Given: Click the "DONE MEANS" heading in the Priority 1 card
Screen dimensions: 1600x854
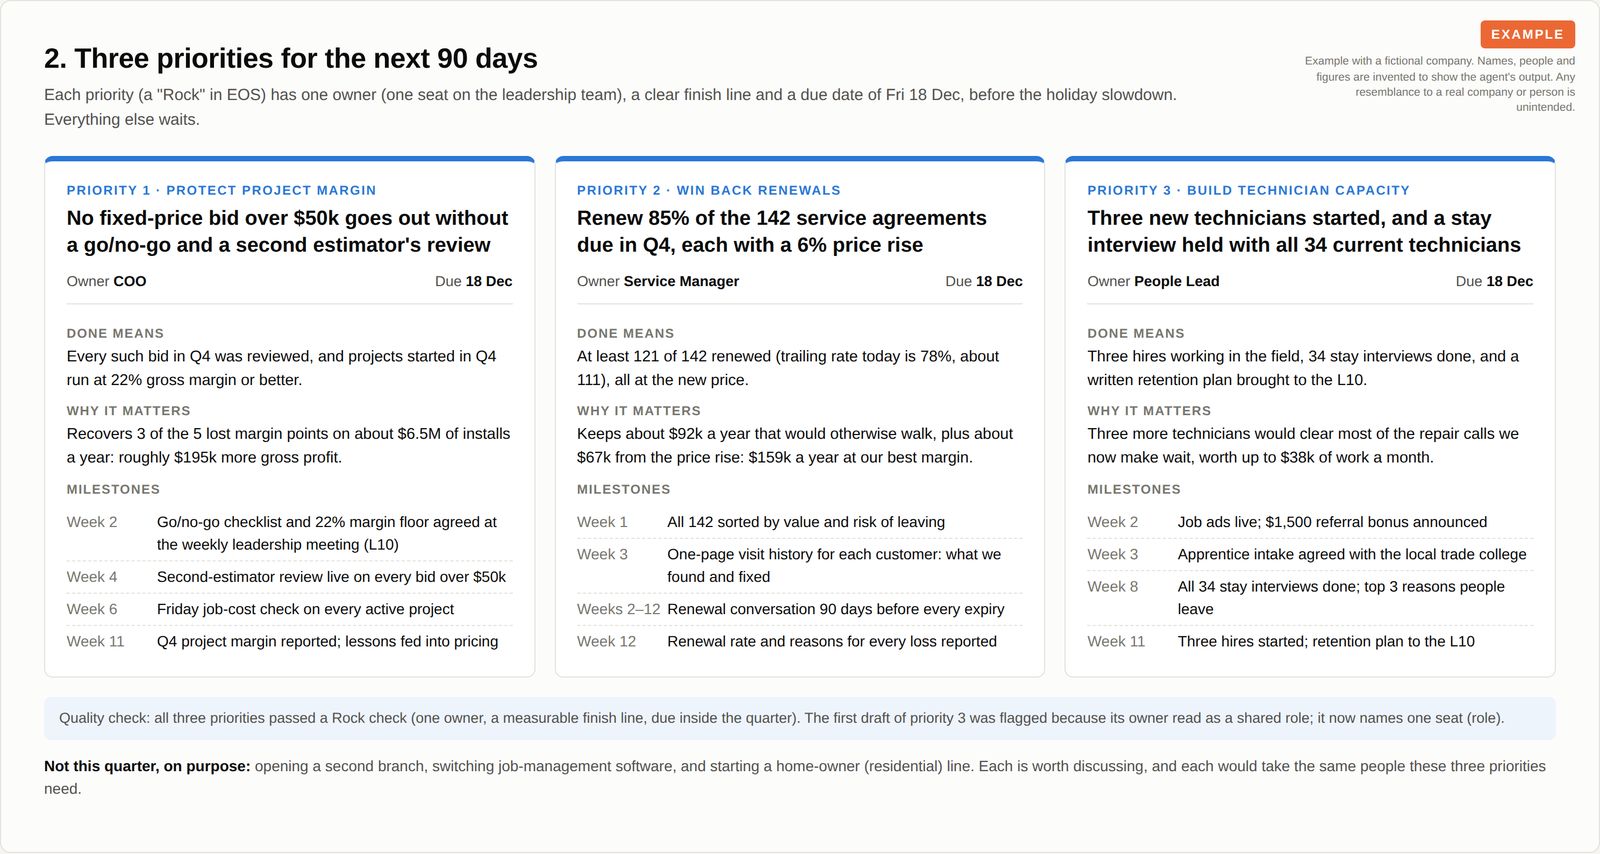Looking at the screenshot, I should tap(115, 333).
